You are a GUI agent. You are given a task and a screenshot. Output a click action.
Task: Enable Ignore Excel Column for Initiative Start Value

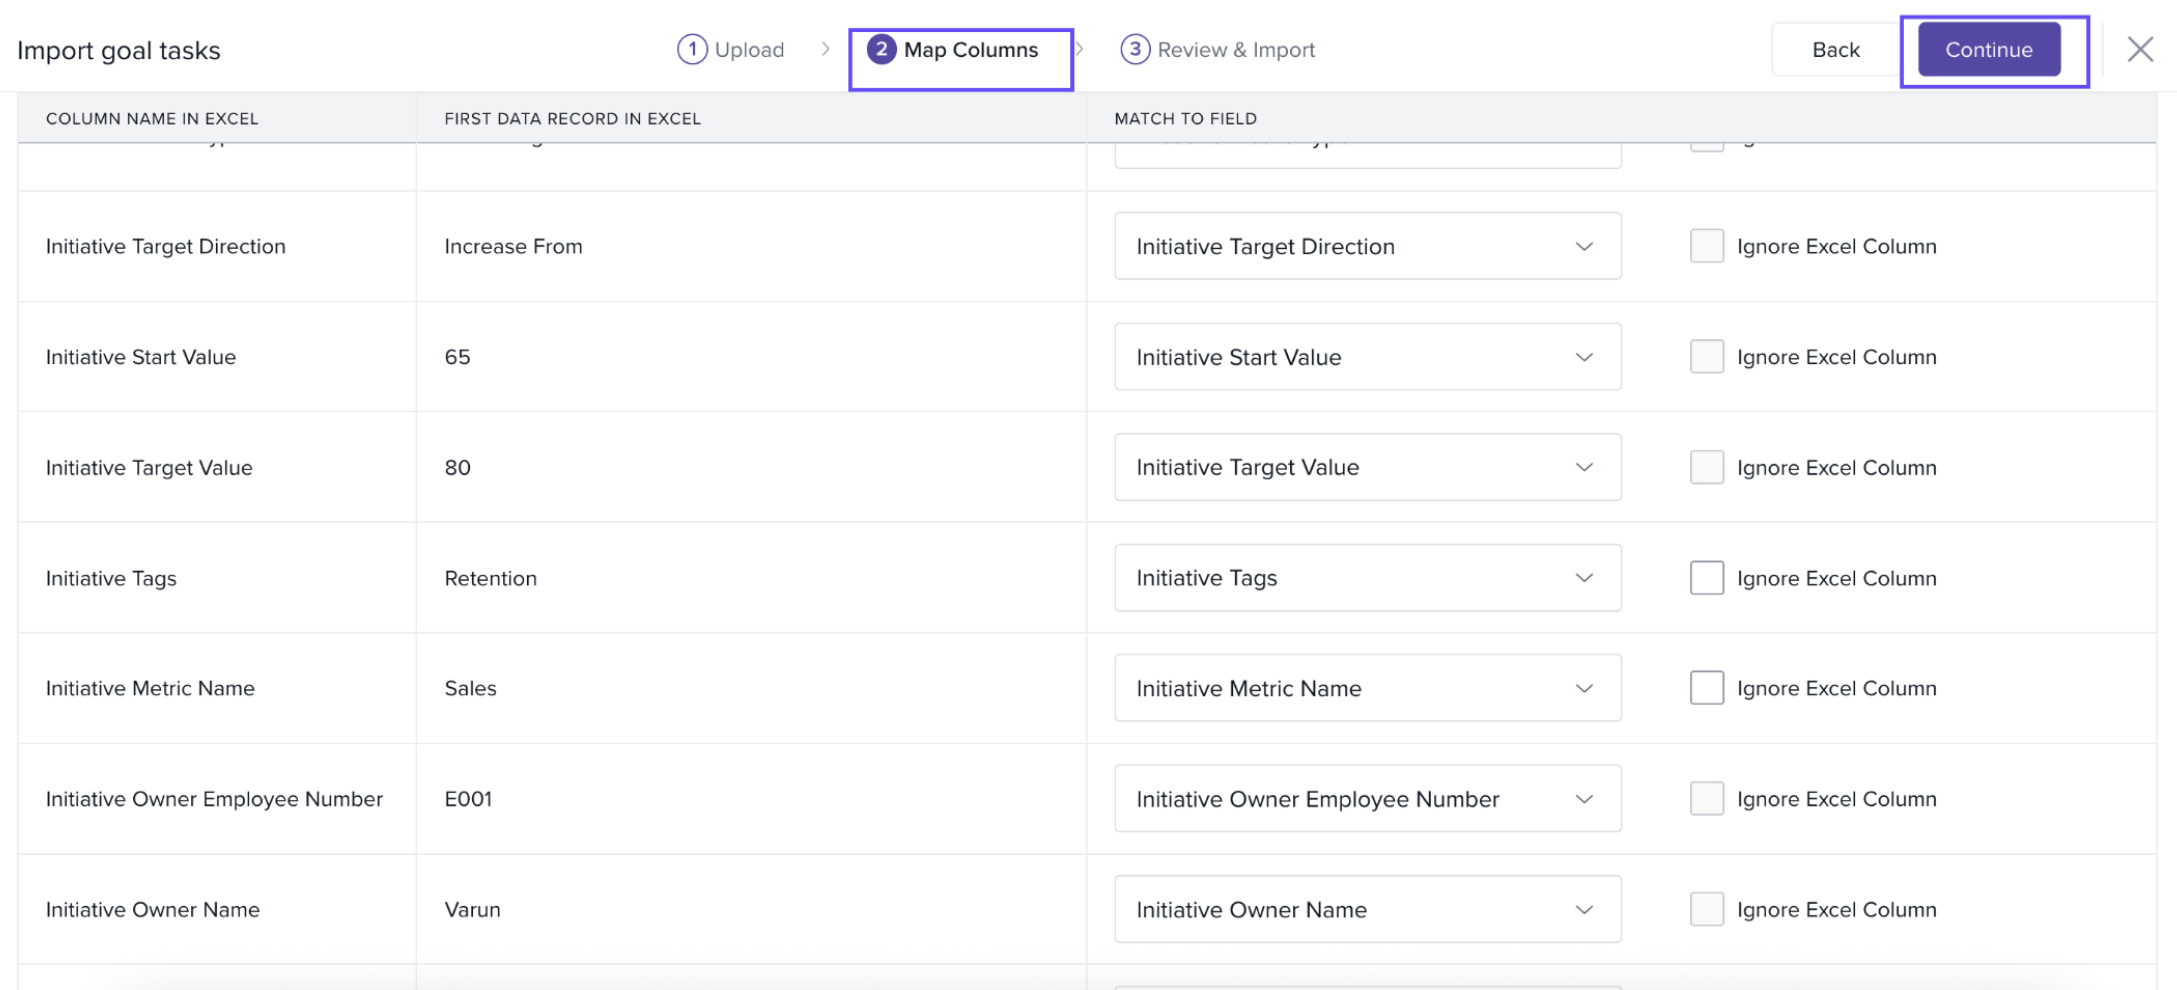point(1706,357)
